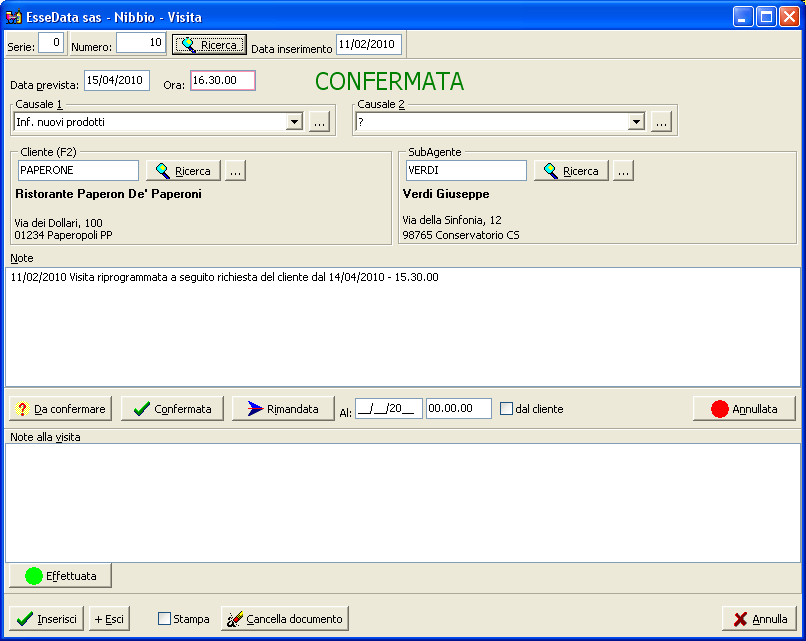Mark the visit as Annullata
This screenshot has height=641, width=806.
click(x=744, y=409)
